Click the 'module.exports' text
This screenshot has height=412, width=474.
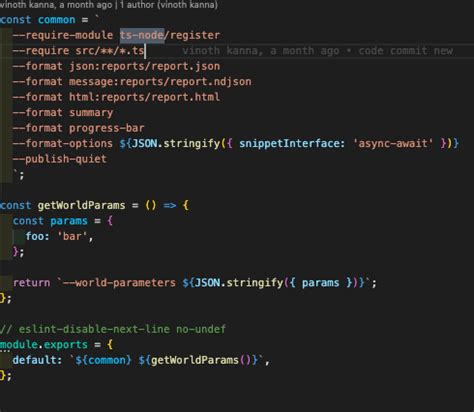click(44, 344)
